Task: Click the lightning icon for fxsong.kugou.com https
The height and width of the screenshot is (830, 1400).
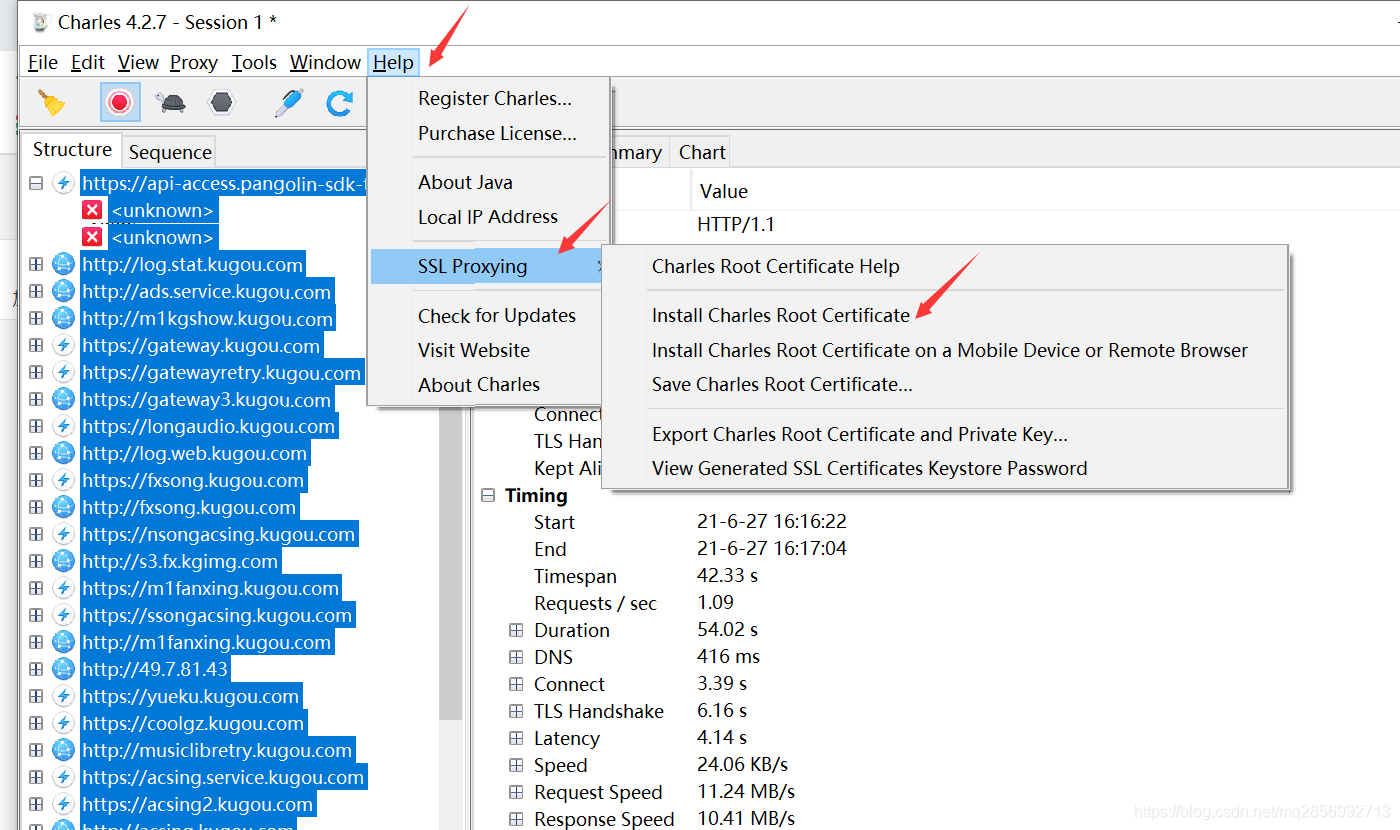Action: pos(63,480)
